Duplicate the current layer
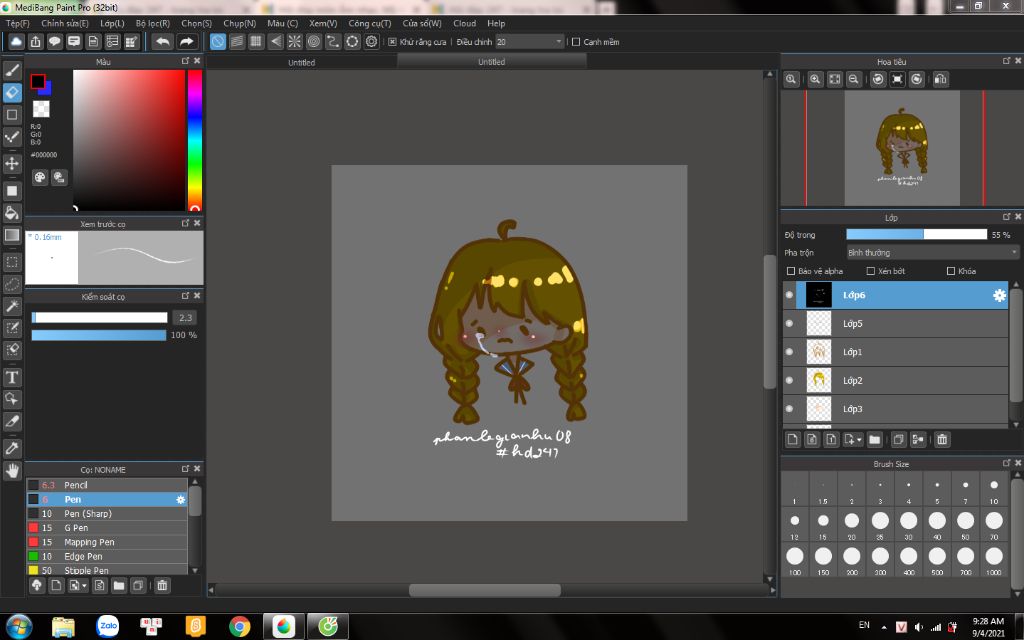 coord(899,440)
